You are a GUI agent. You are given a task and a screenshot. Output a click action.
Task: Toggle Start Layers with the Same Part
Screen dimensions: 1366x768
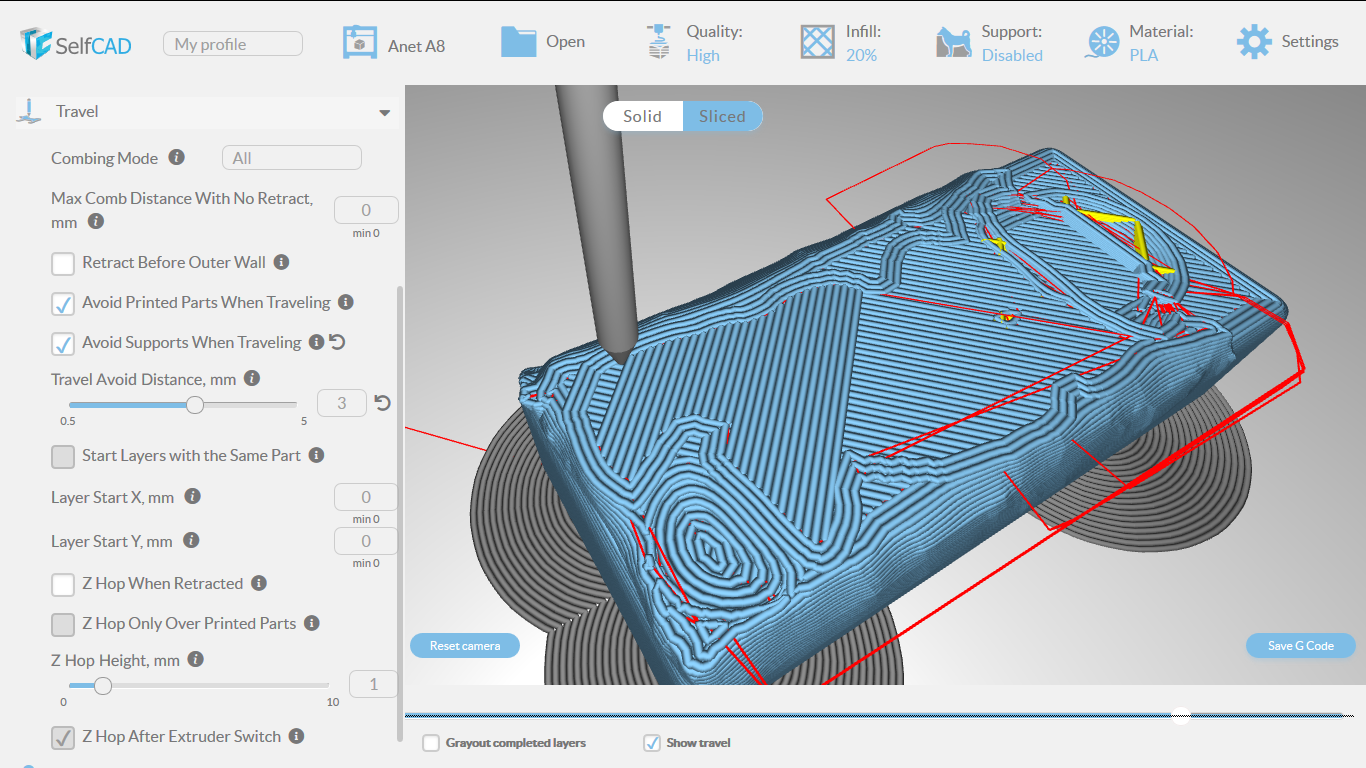tap(63, 457)
